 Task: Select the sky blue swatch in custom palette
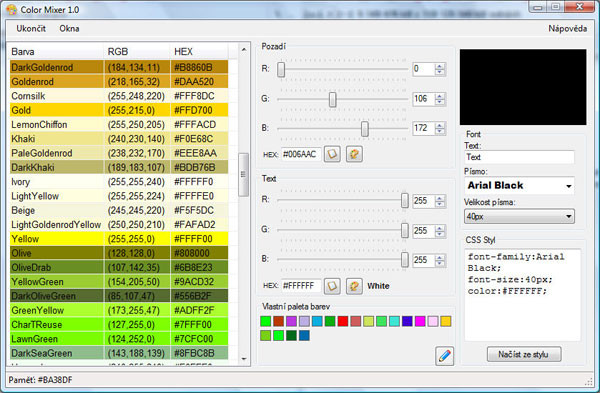tap(317, 321)
